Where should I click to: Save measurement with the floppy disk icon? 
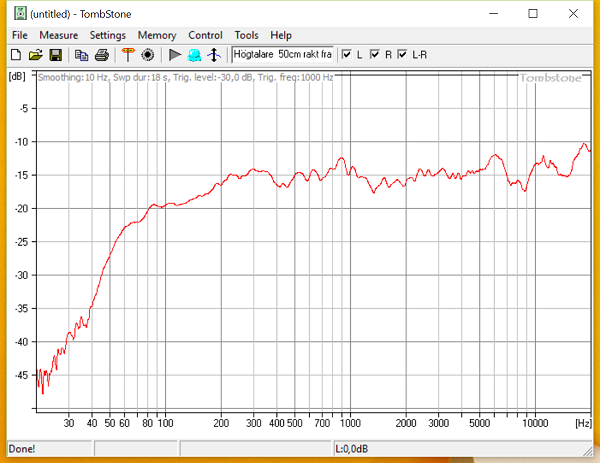coord(55,54)
